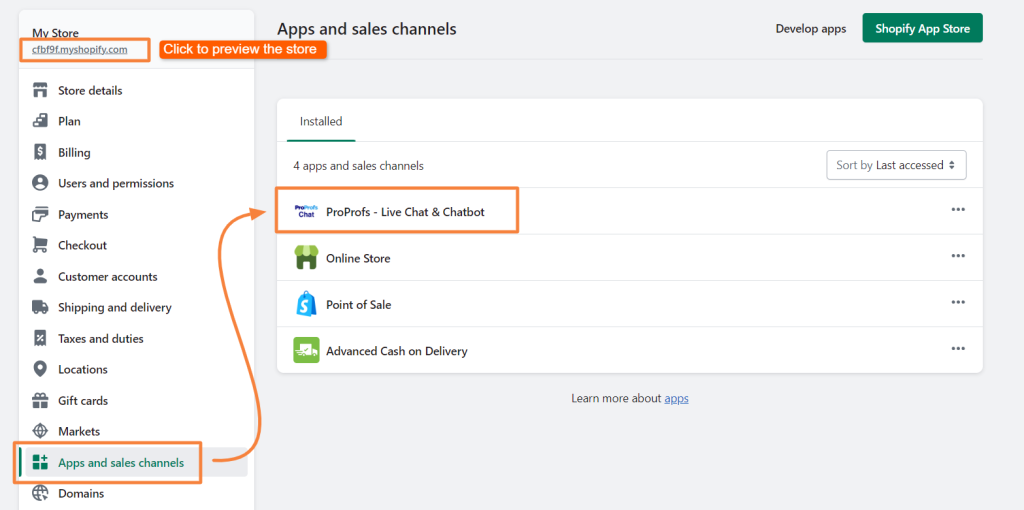This screenshot has height=510, width=1024.
Task: Click the Apps and sales channels grid icon
Action: [40, 462]
